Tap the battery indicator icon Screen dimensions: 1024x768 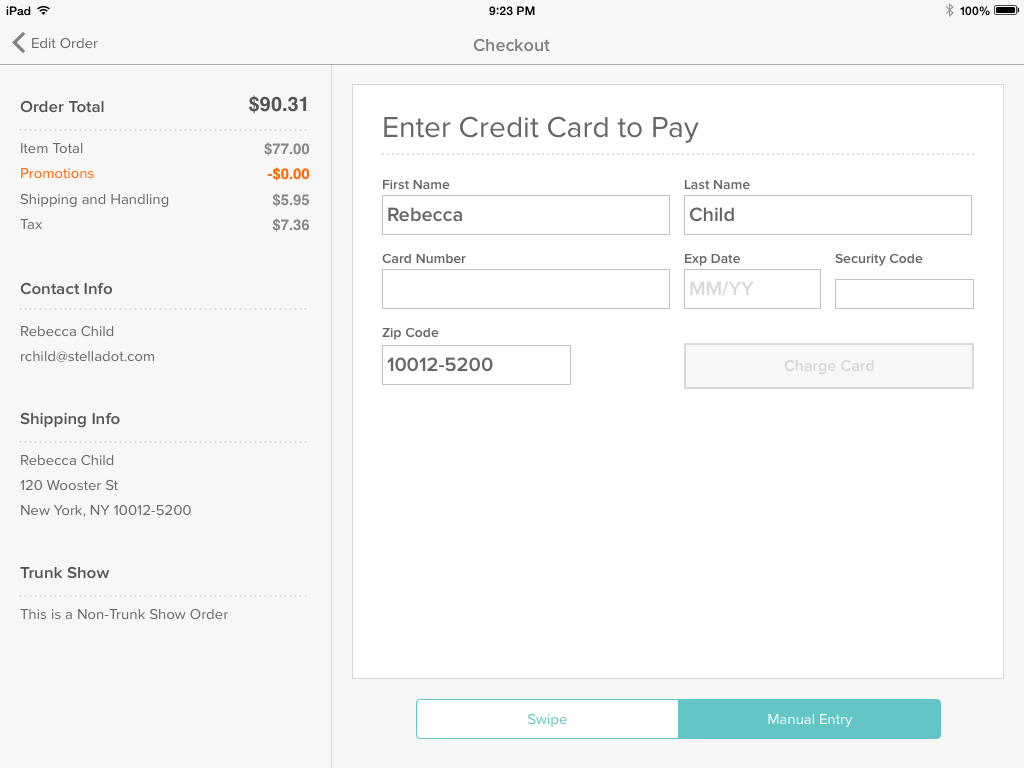click(1006, 10)
